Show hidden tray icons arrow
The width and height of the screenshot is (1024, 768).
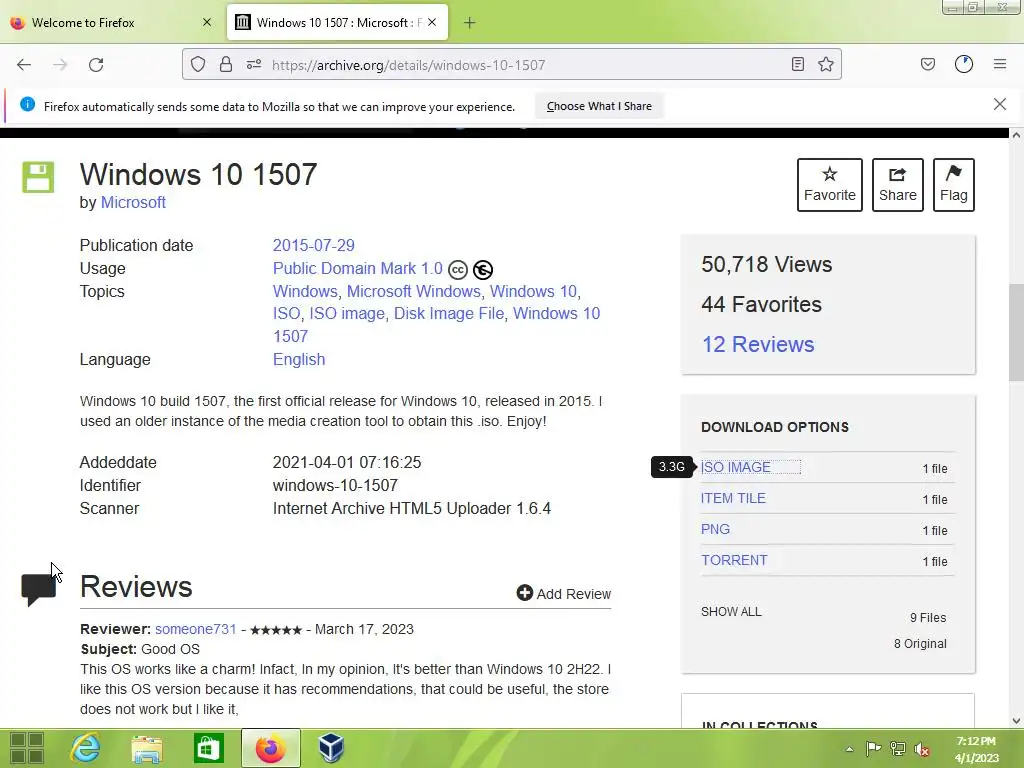[849, 749]
